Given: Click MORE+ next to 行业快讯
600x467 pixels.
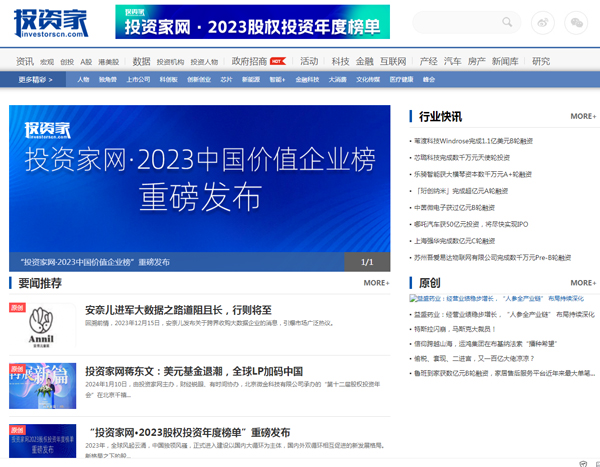Looking at the screenshot, I should click(583, 116).
